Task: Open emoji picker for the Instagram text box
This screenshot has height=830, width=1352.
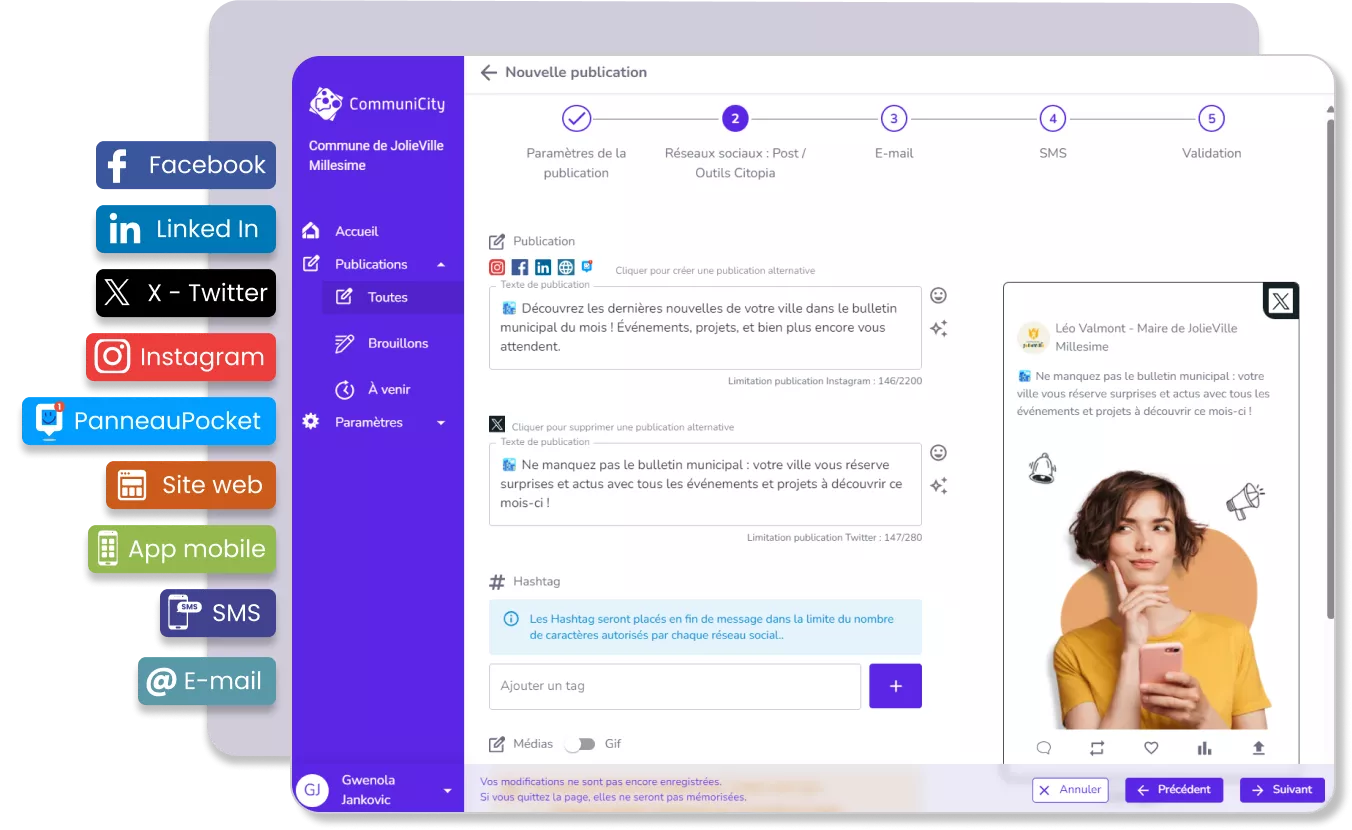Action: point(938,296)
